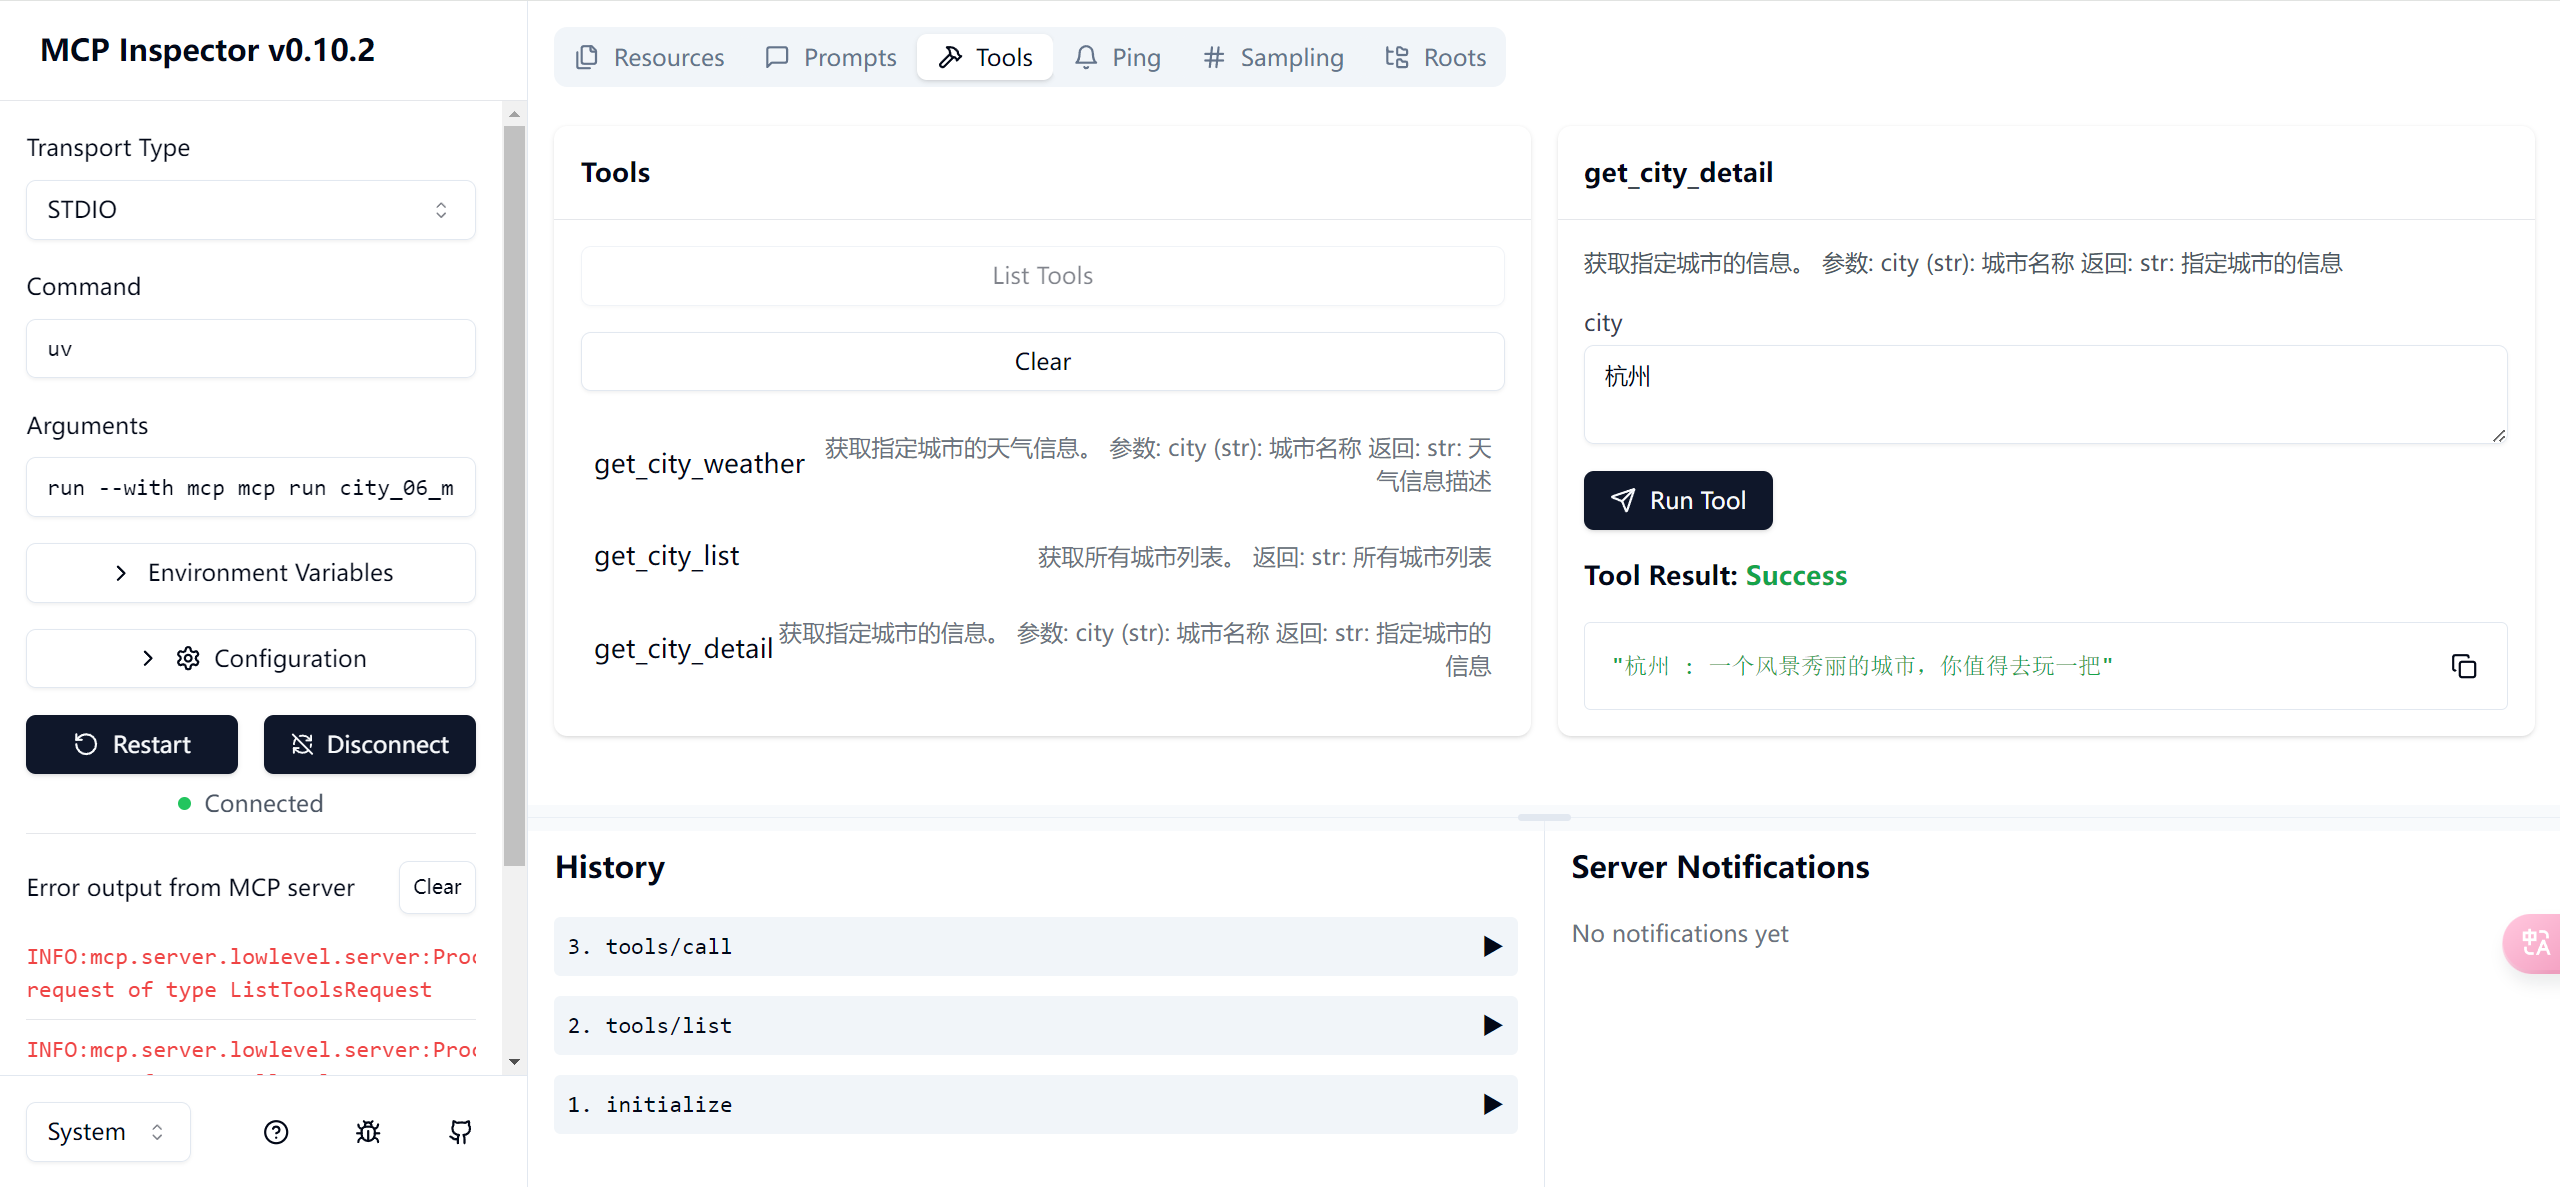2560x1187 pixels.
Task: Click the floating translate icon
Action: 2535,942
